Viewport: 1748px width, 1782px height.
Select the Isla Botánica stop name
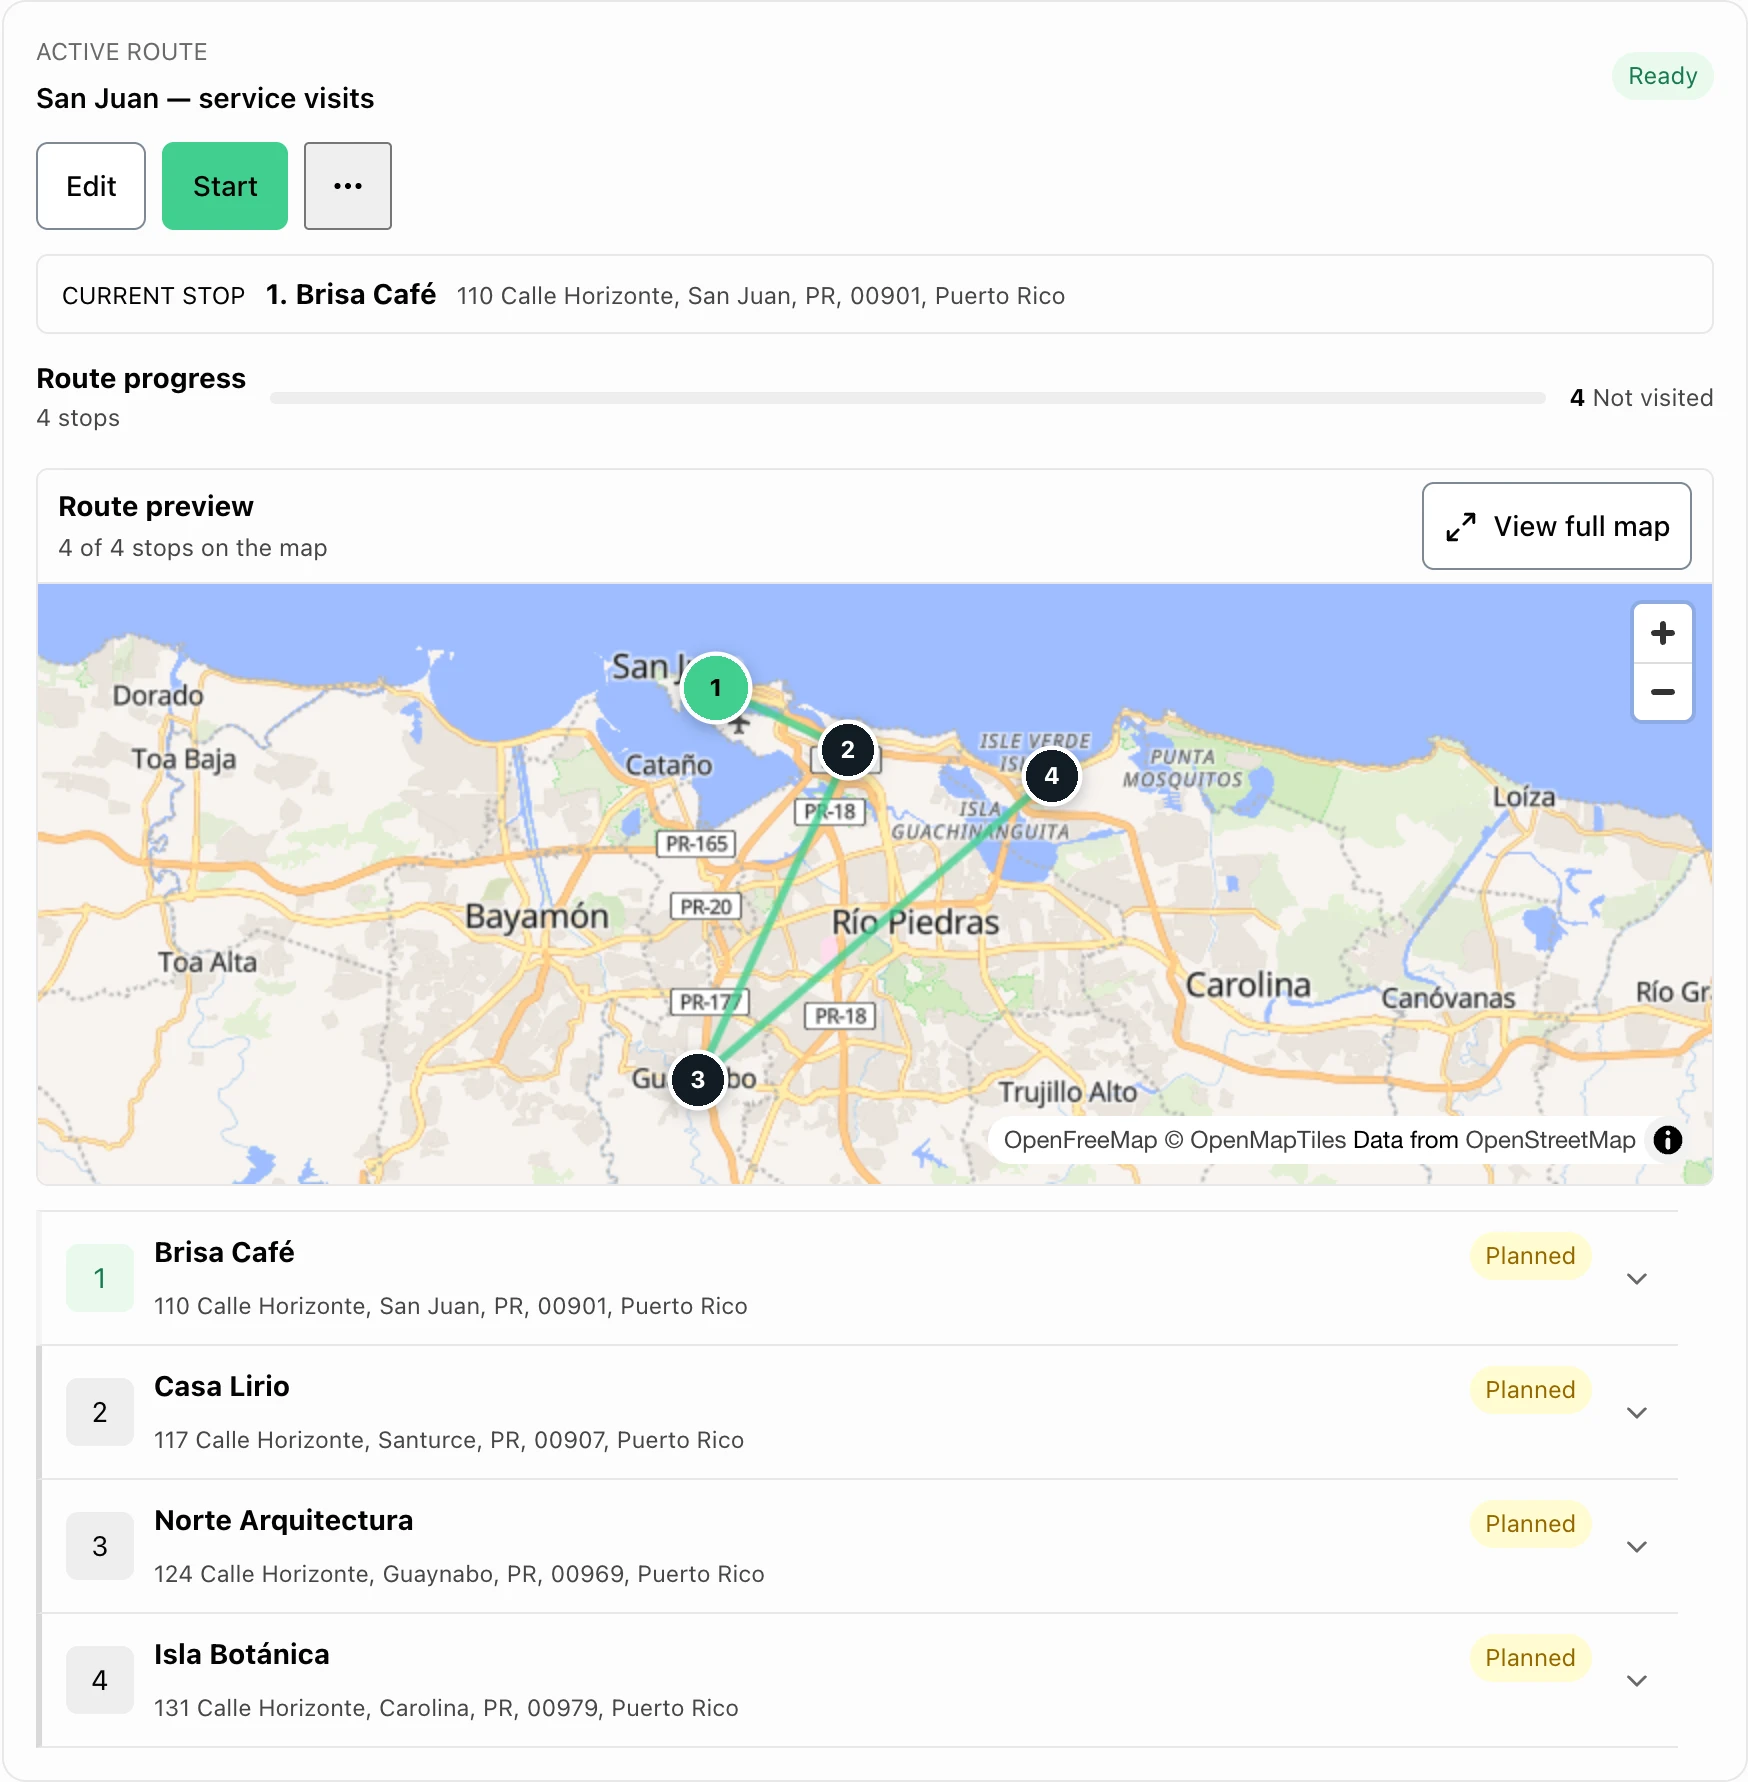pos(241,1654)
